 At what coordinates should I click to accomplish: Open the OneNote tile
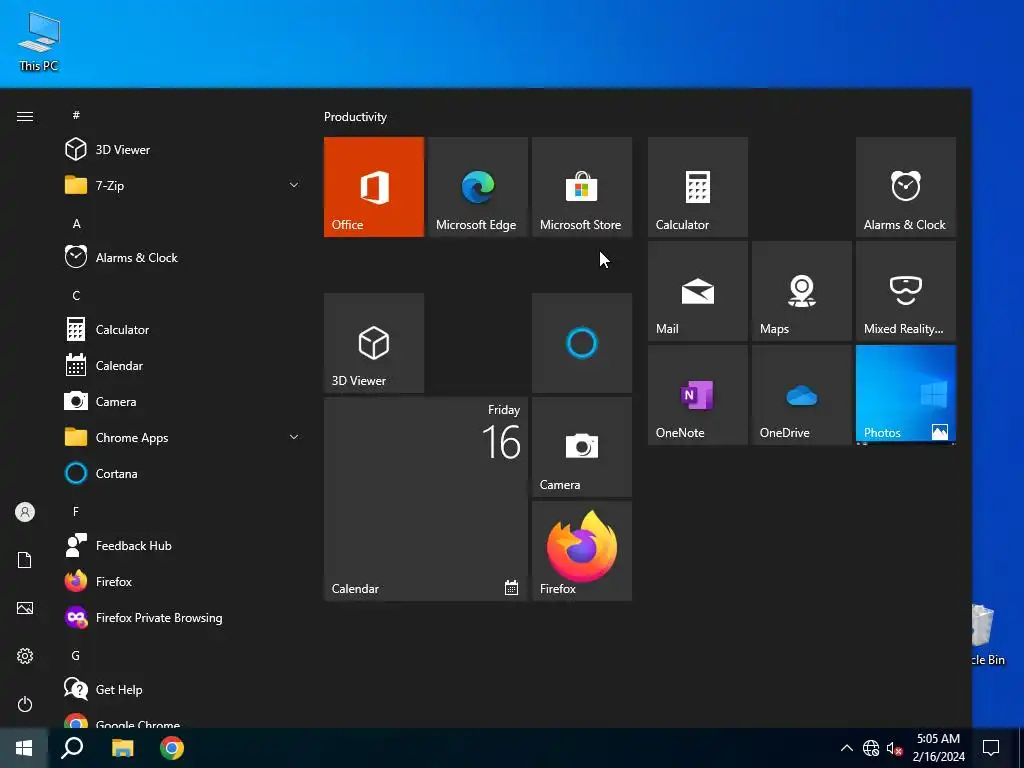[697, 394]
